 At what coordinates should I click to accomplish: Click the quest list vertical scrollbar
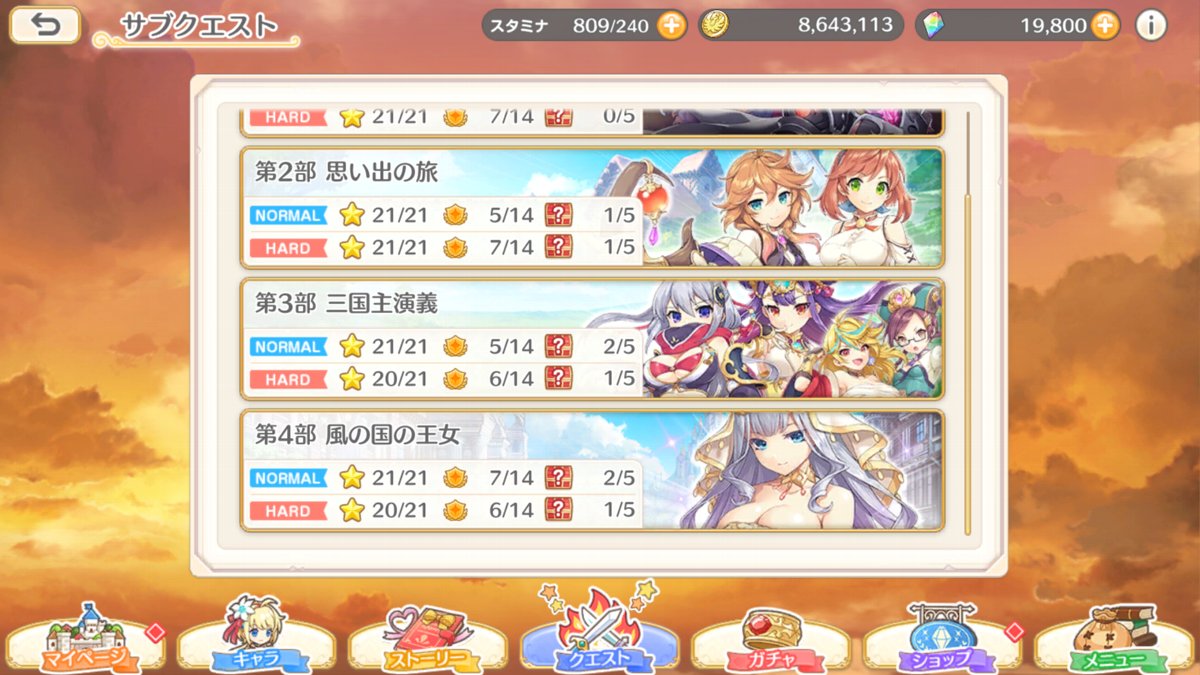click(x=967, y=322)
